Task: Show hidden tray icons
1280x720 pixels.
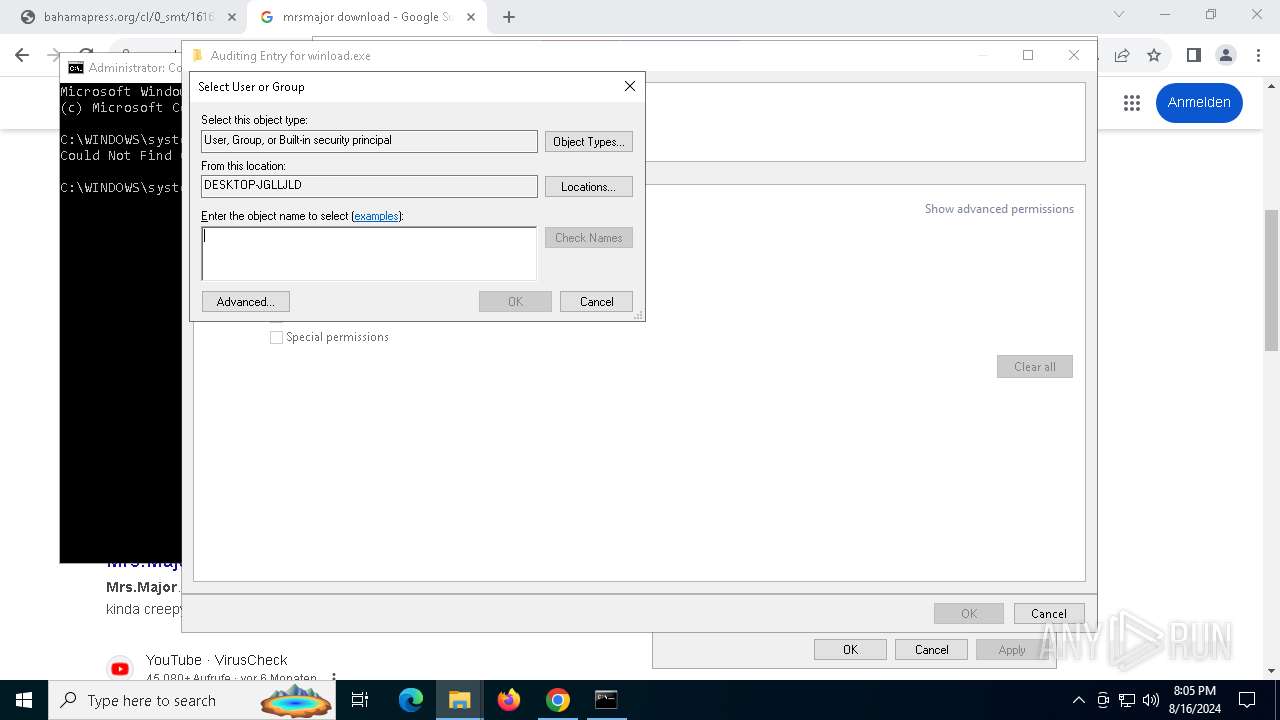Action: [1078, 700]
